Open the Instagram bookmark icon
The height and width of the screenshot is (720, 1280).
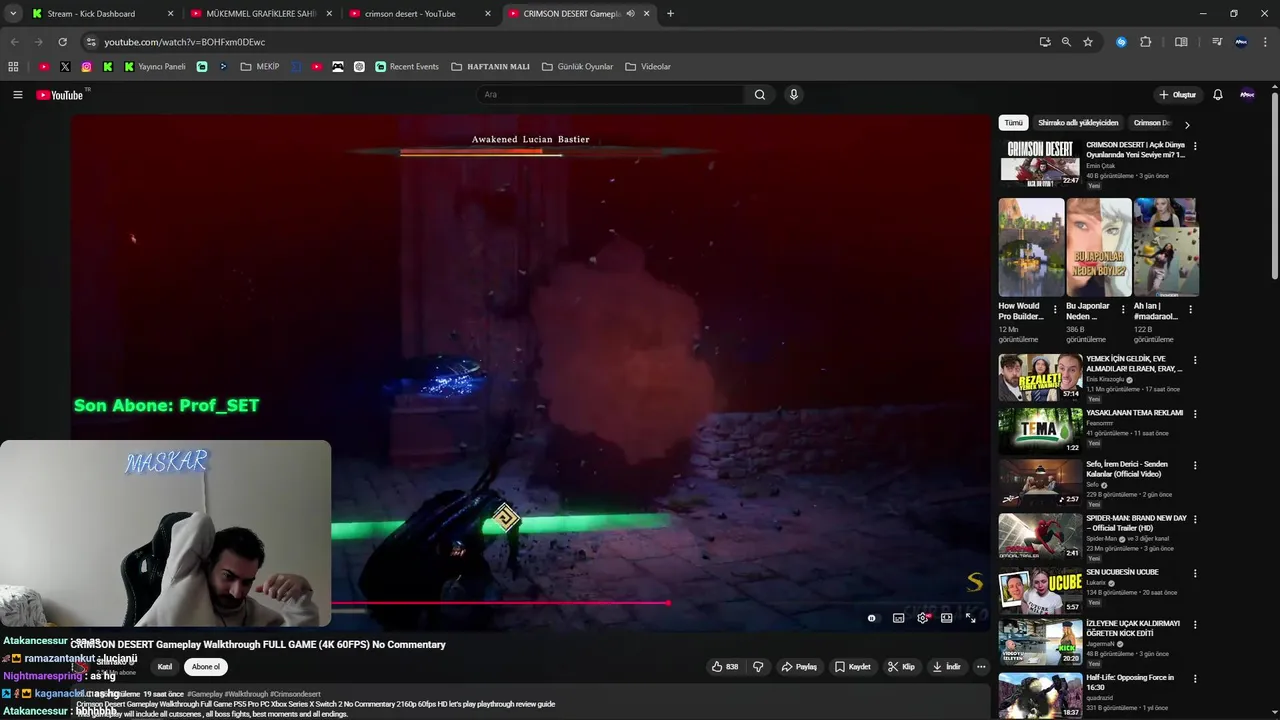87,67
